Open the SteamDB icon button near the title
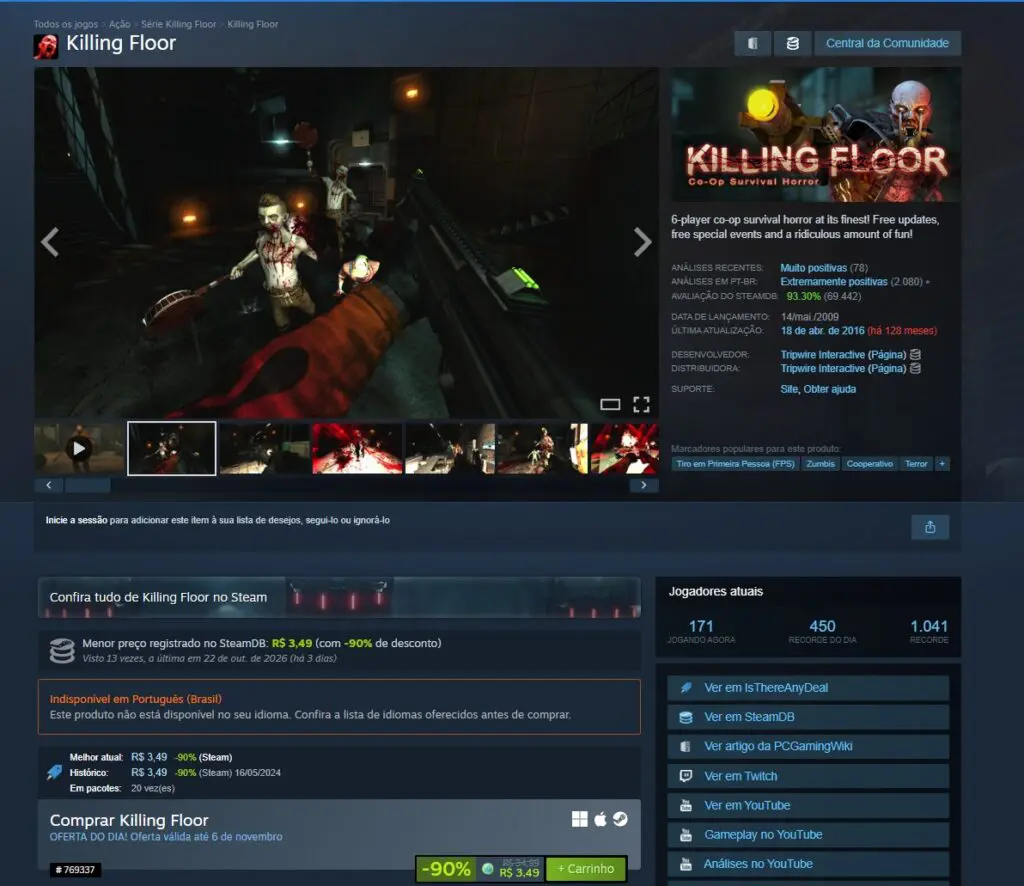 [x=792, y=43]
